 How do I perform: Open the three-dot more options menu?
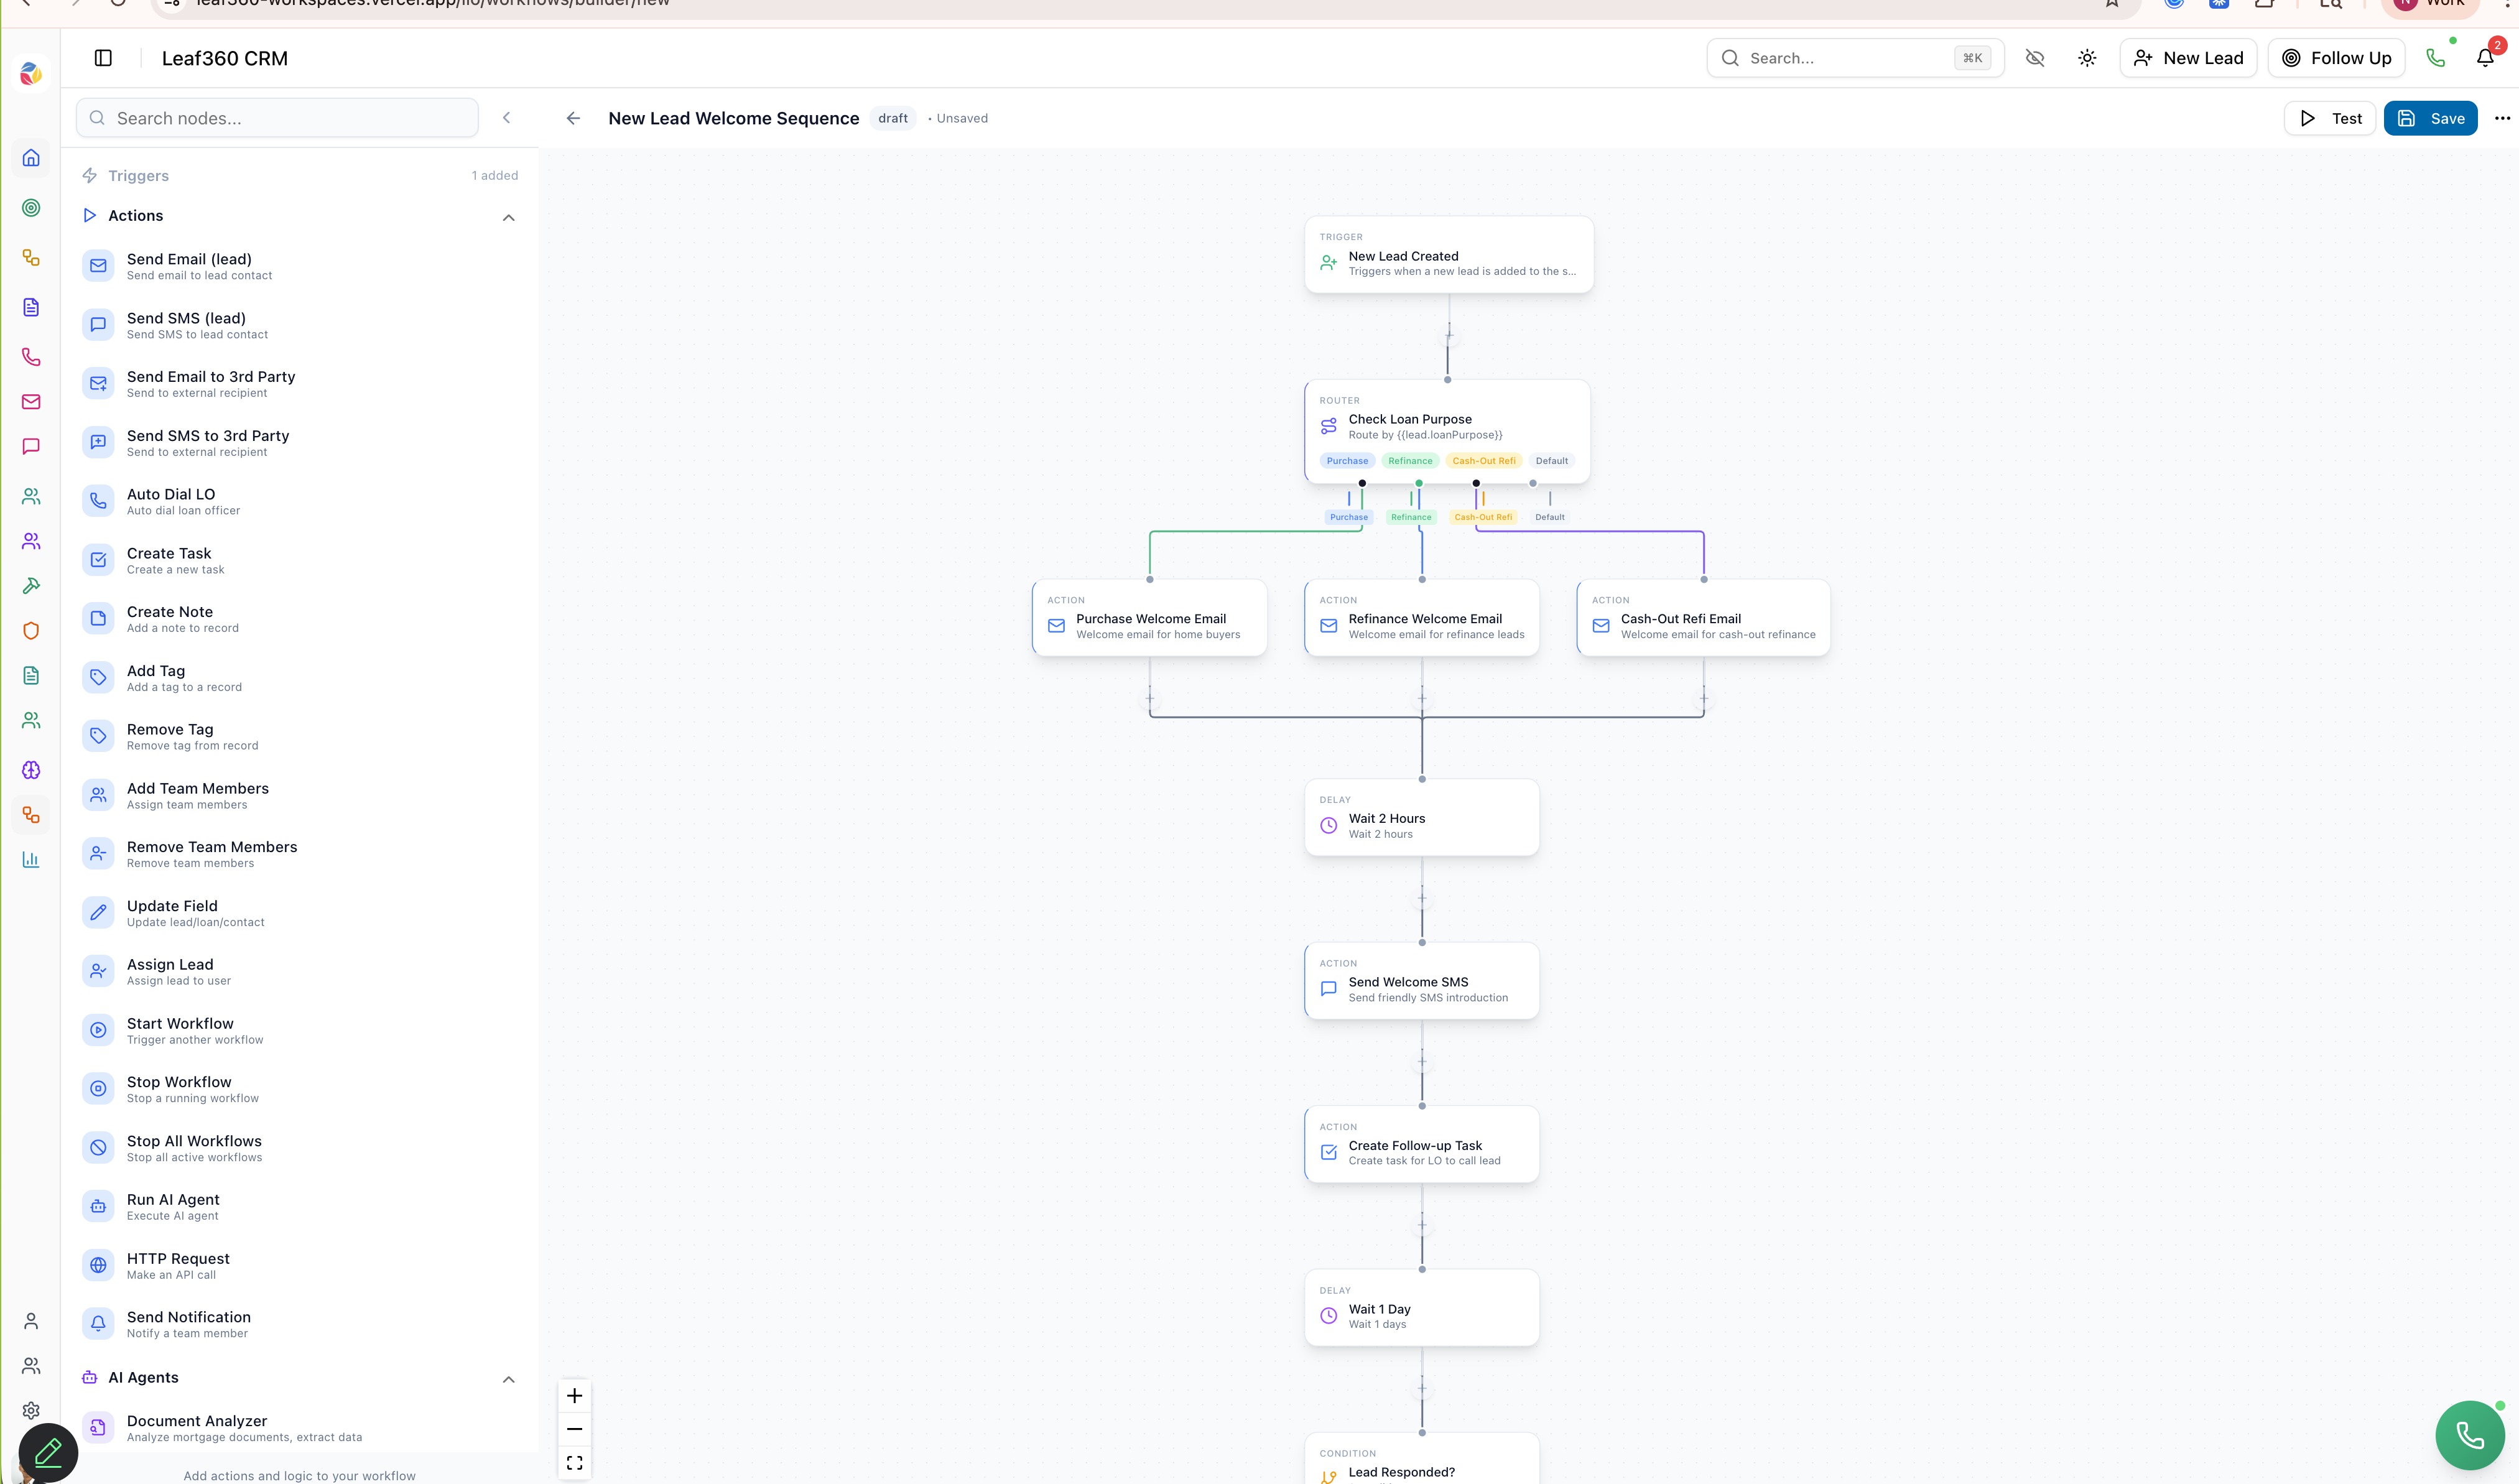pos(2502,118)
